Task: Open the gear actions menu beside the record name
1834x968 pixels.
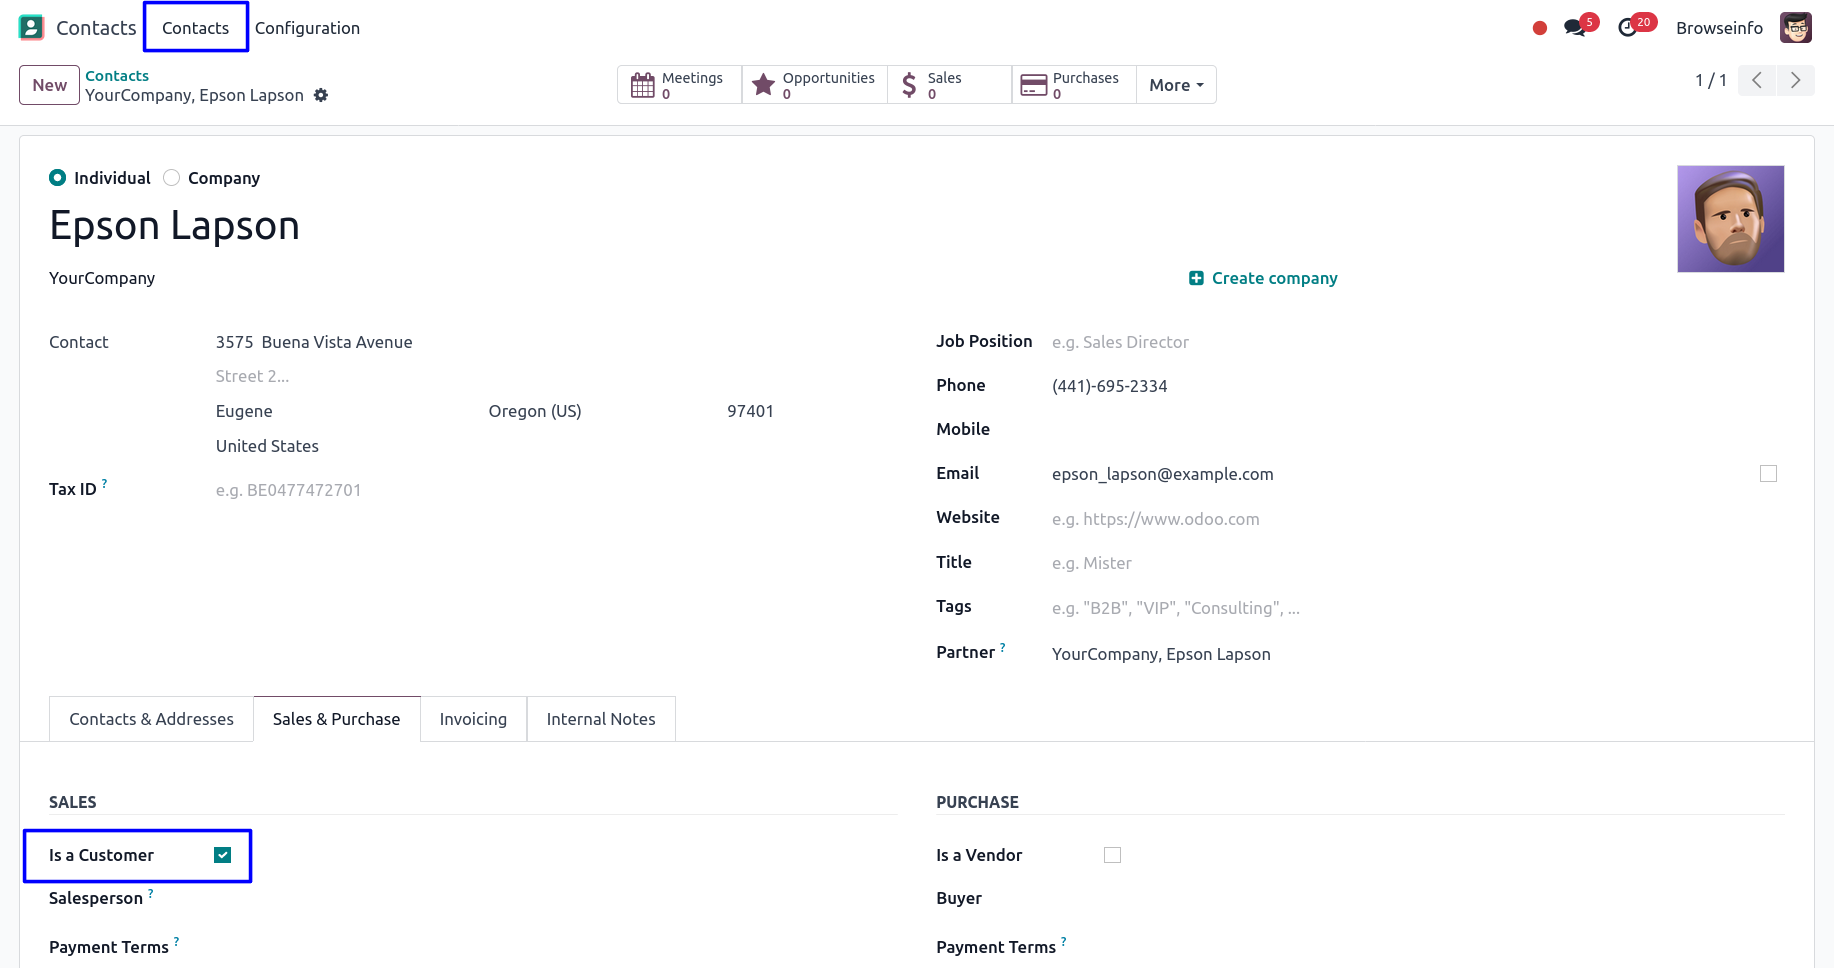Action: click(321, 95)
